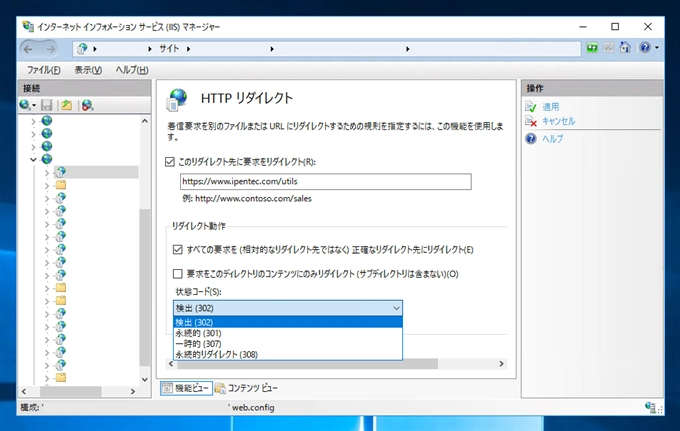The height and width of the screenshot is (431, 680).
Task: Go to the Home page icon
Action: pyautogui.click(x=625, y=47)
